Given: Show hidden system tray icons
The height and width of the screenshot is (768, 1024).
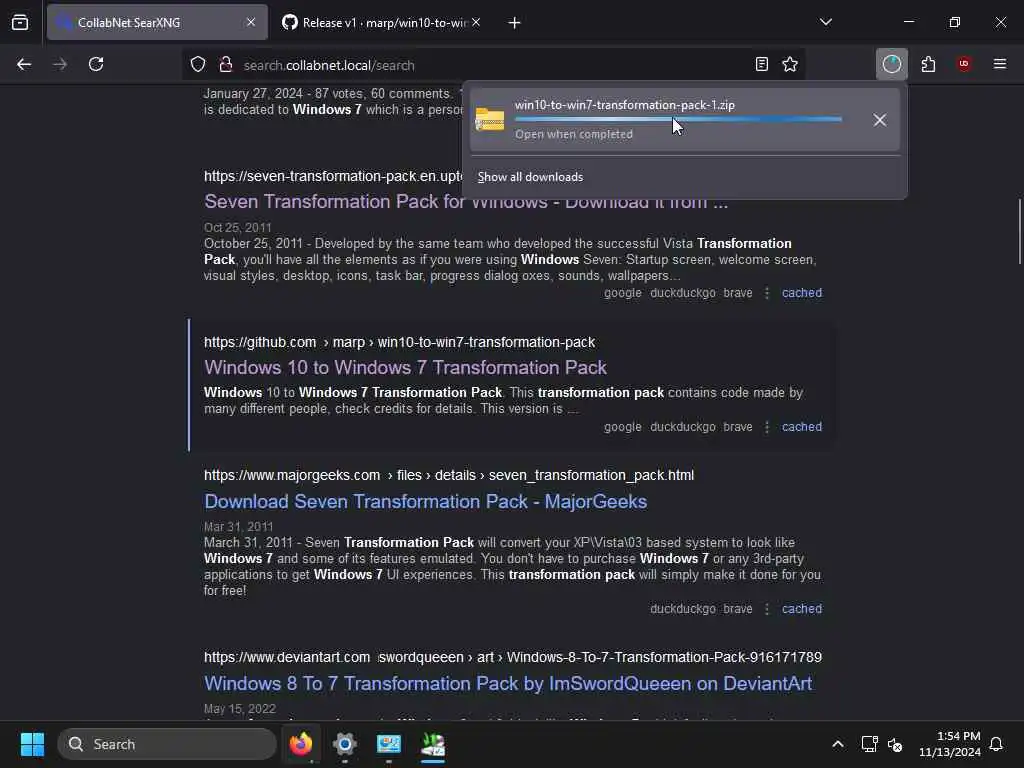Looking at the screenshot, I should 838,744.
